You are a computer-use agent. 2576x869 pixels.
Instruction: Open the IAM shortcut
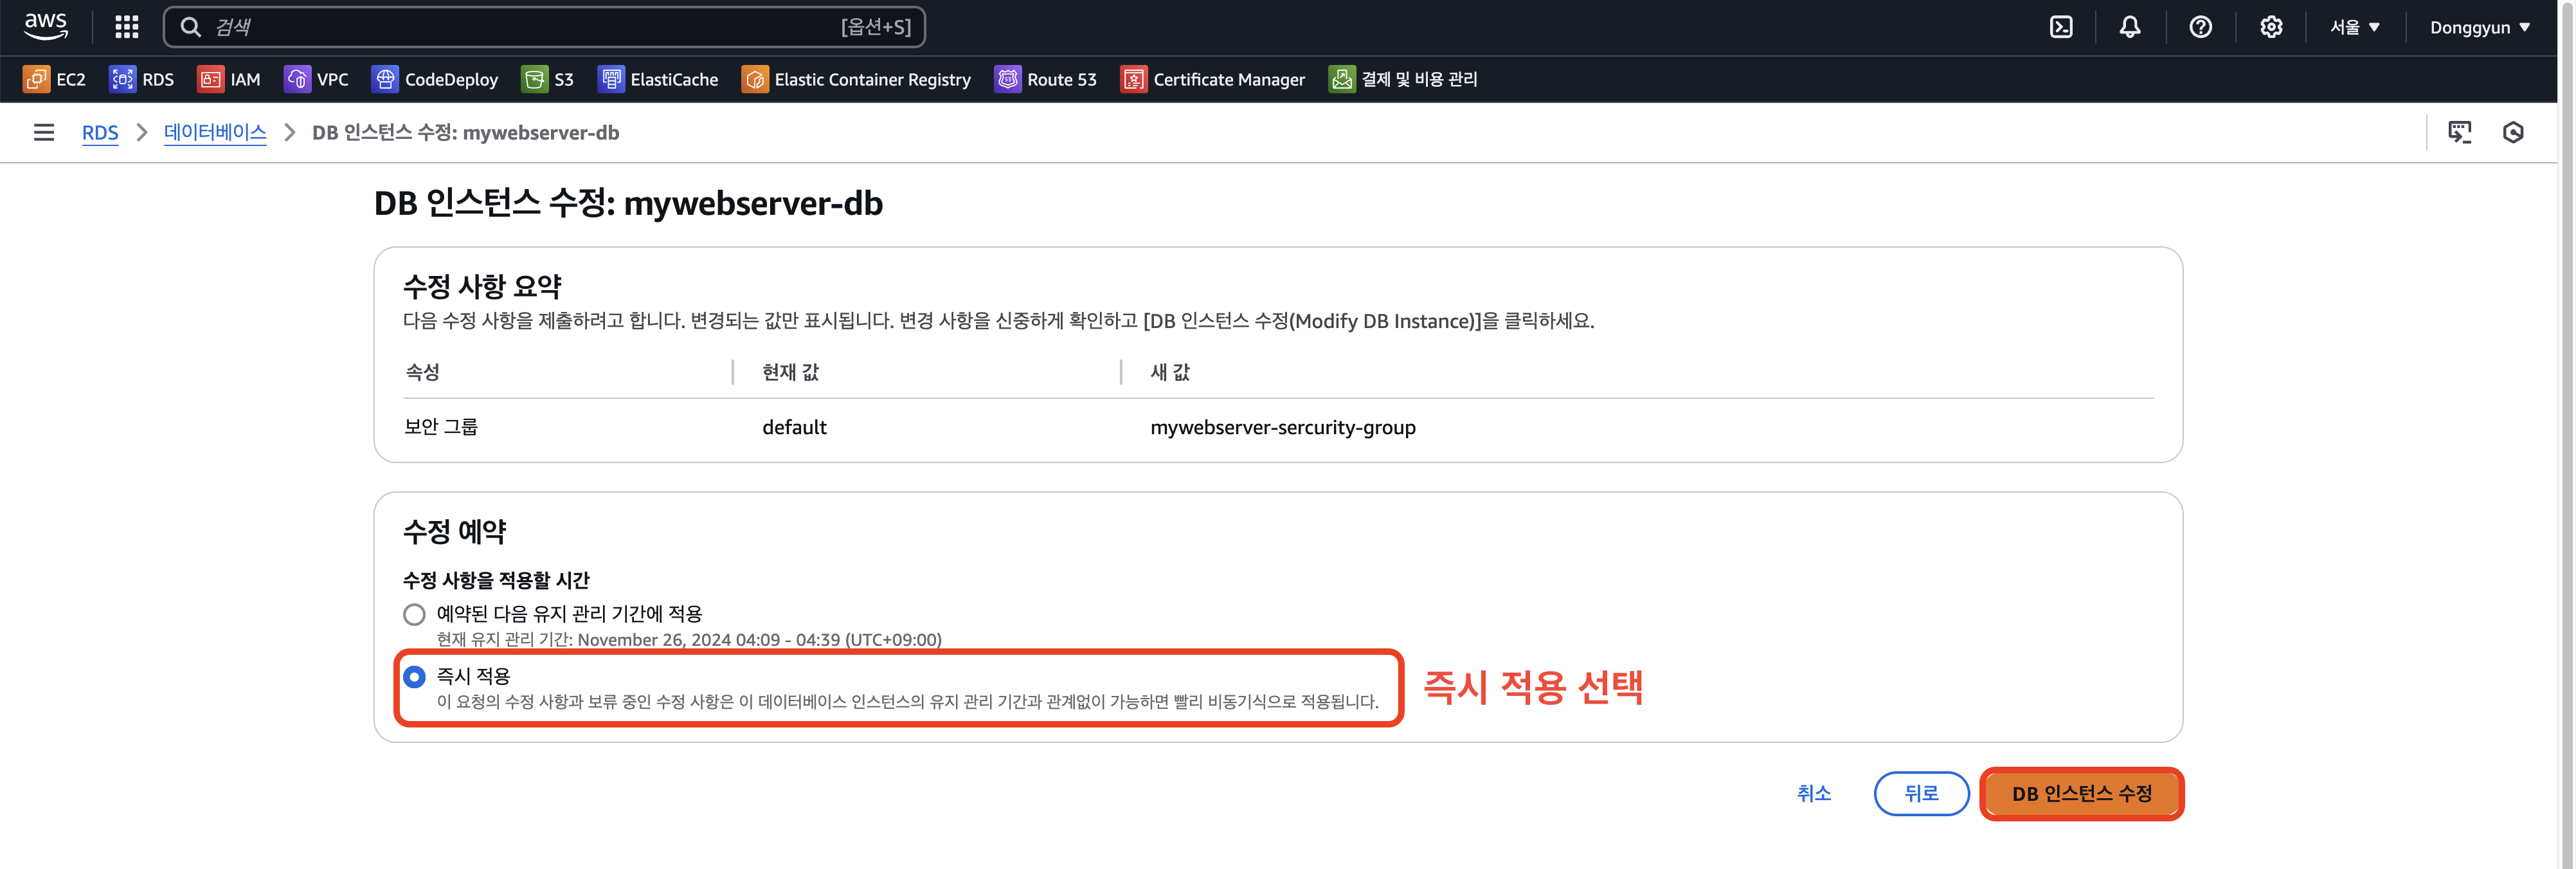pos(229,79)
